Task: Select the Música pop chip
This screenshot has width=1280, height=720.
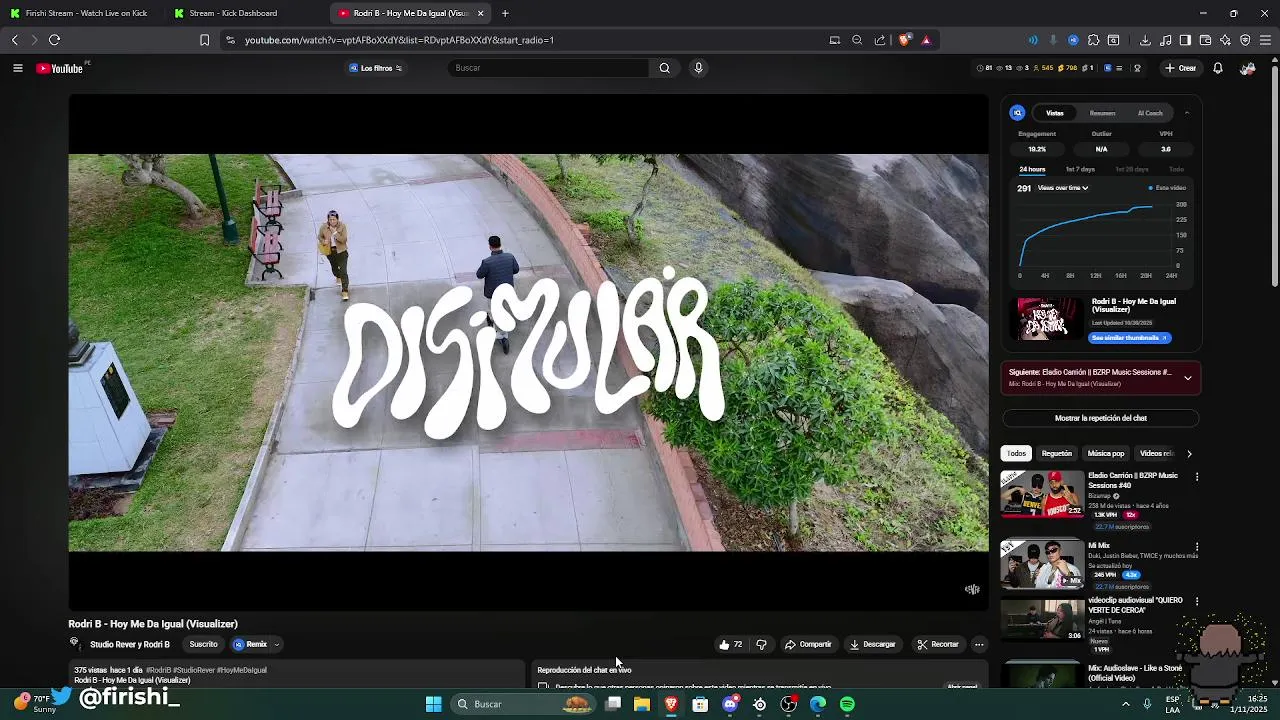Action: pos(1106,454)
